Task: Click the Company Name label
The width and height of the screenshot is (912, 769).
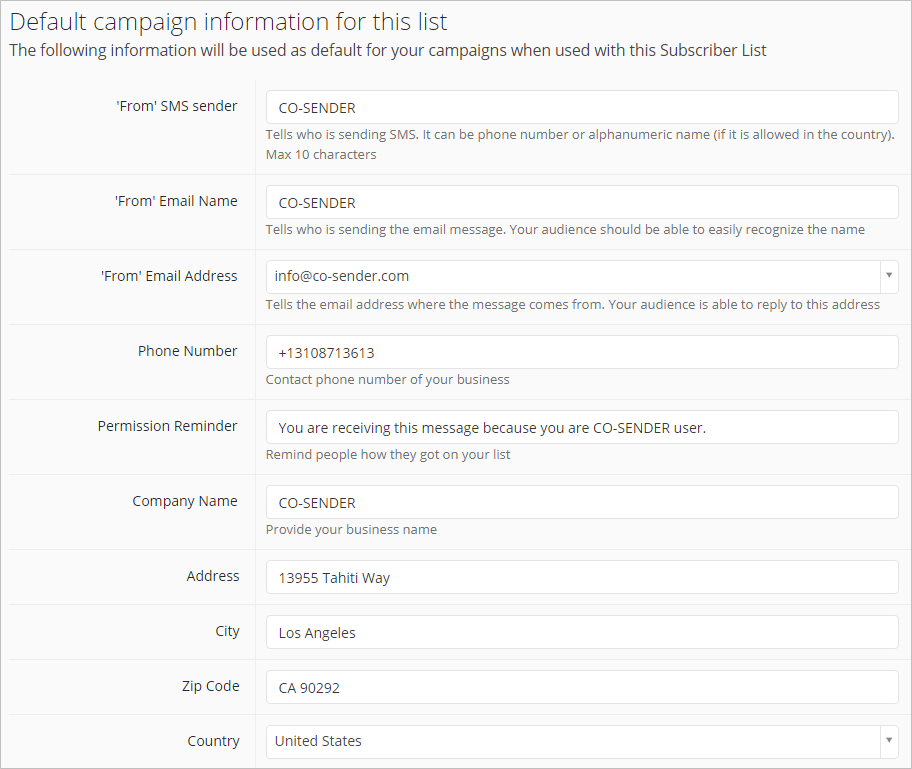Action: (185, 501)
